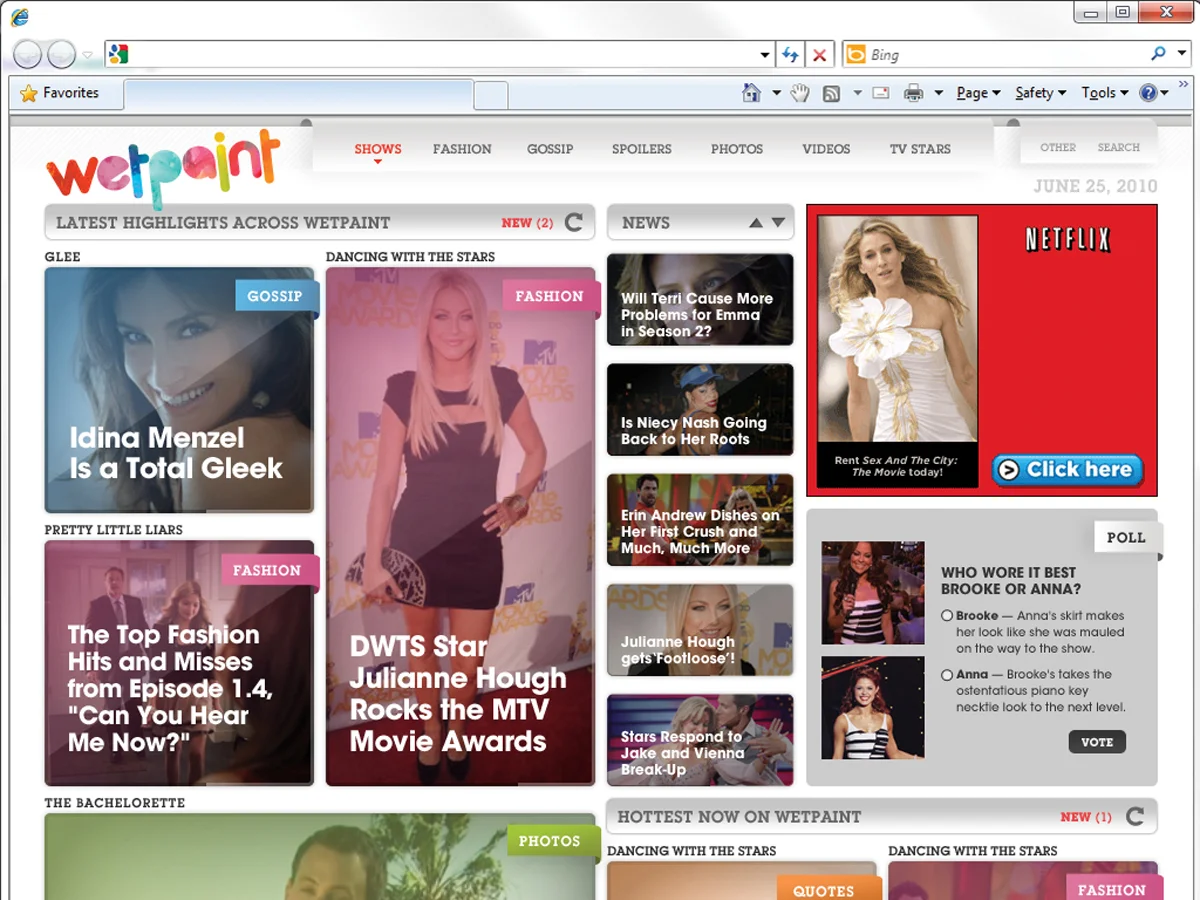This screenshot has width=1200, height=900.
Task: Click the GOSSIP tag on Glee card
Action: click(x=275, y=296)
